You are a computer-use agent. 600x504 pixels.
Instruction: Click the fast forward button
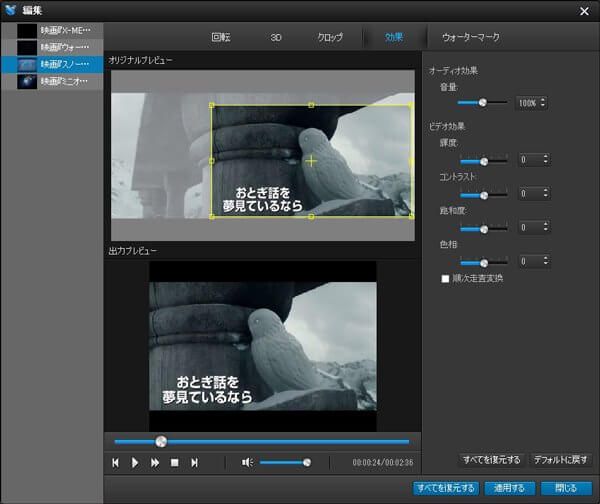pos(155,462)
